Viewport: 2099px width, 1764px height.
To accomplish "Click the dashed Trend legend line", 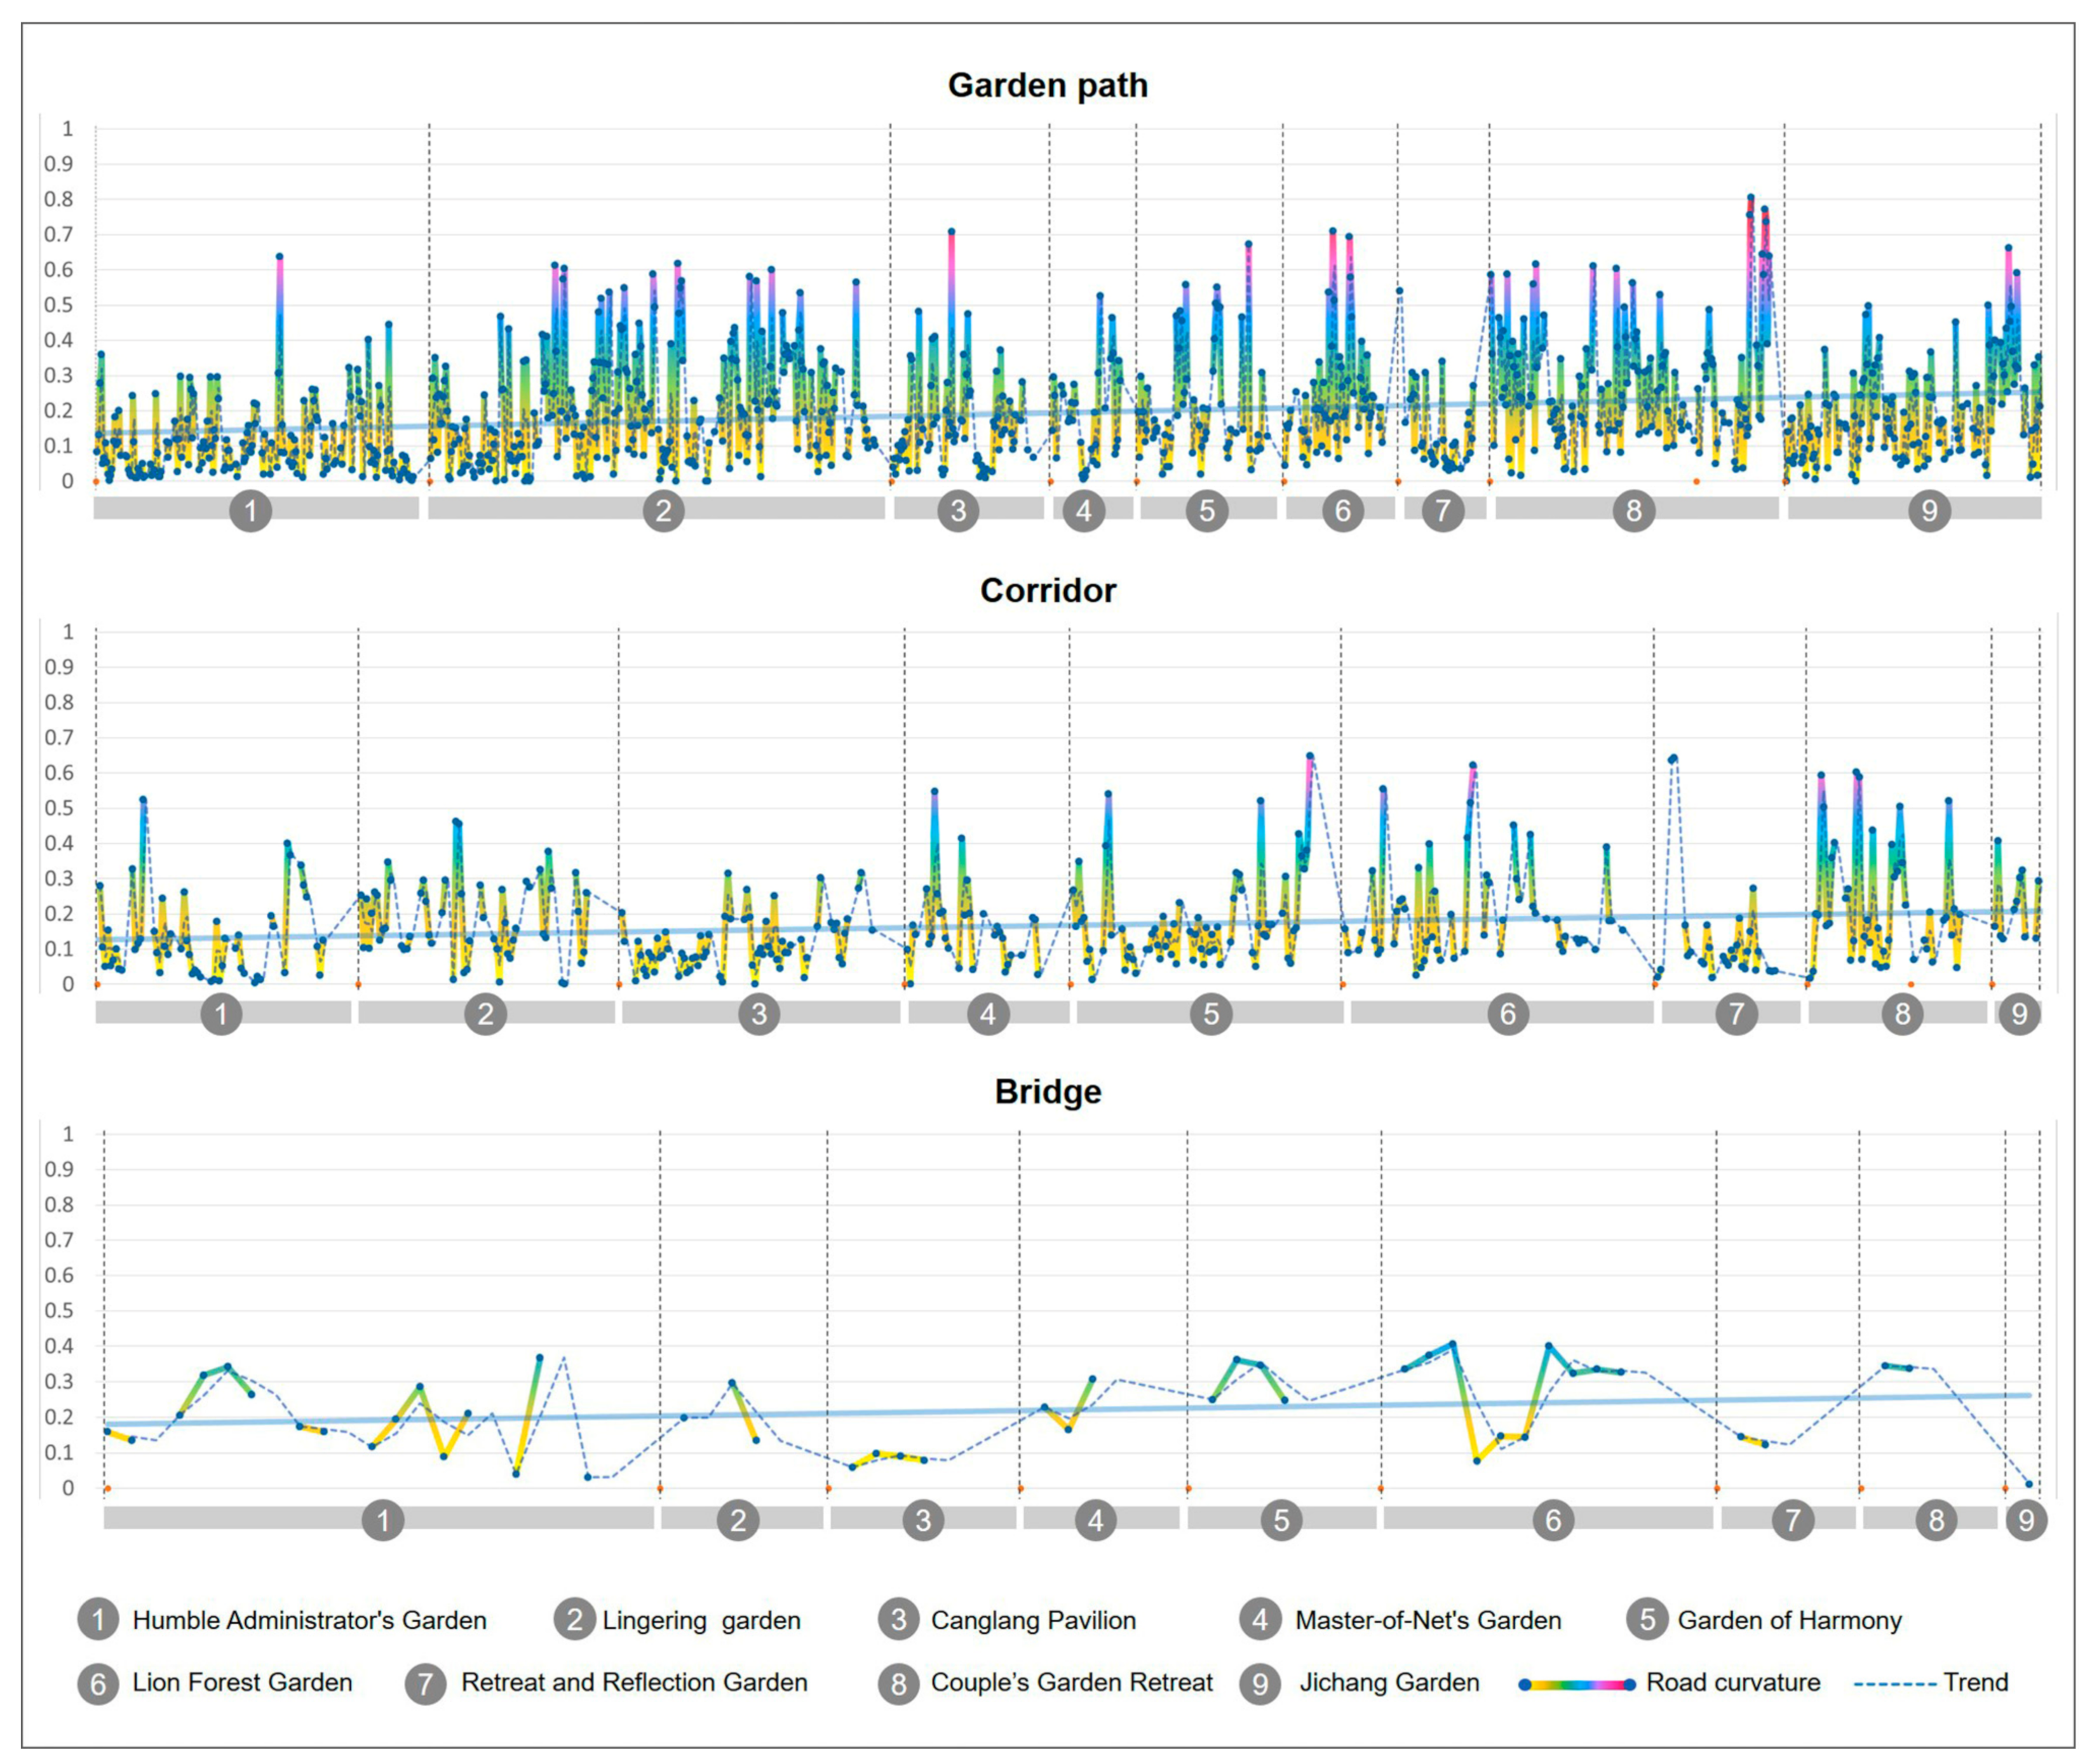I will pyautogui.click(x=1894, y=1684).
